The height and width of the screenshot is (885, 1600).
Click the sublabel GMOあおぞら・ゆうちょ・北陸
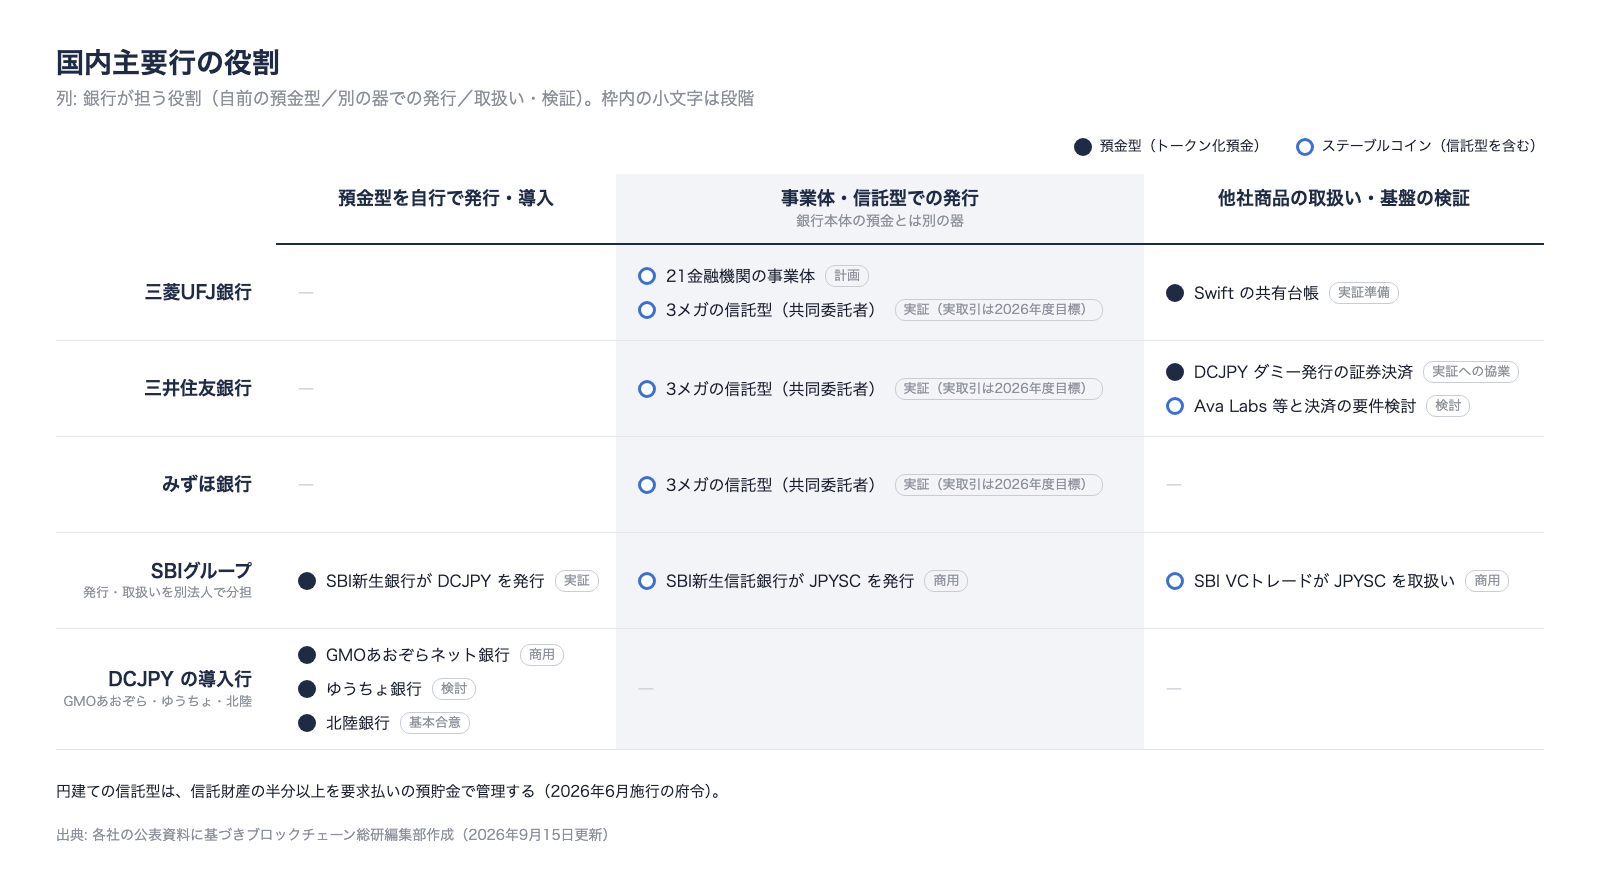click(158, 701)
